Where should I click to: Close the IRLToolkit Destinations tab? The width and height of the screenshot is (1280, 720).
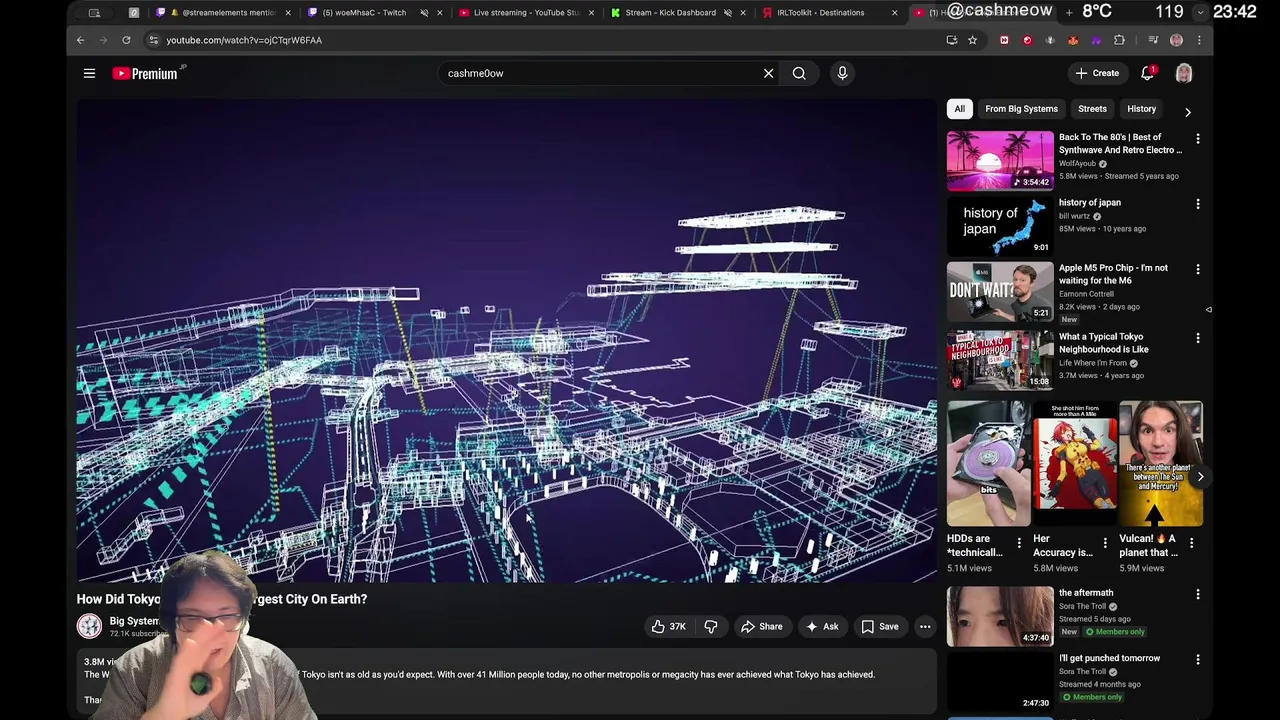(894, 13)
